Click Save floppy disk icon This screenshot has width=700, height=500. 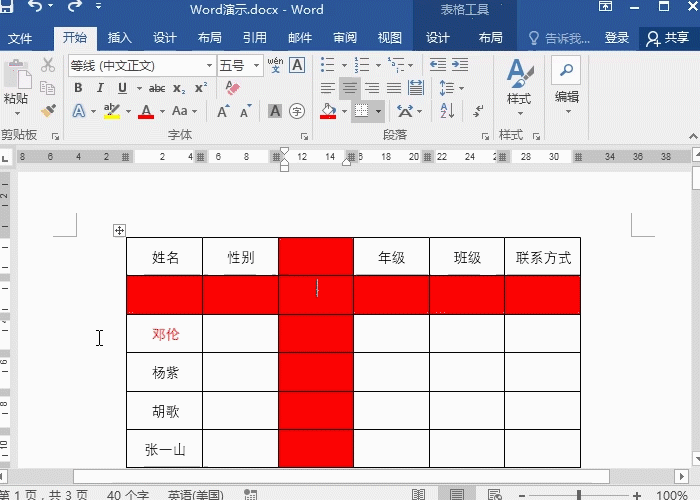(x=6, y=6)
